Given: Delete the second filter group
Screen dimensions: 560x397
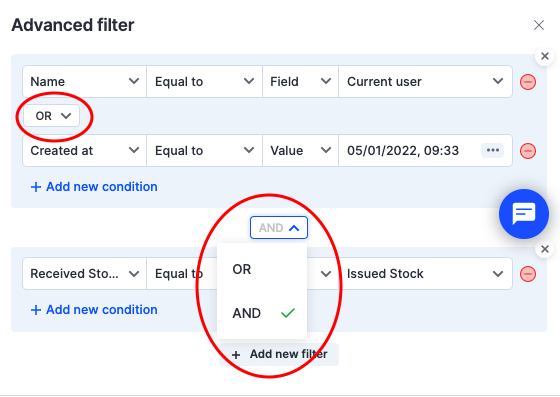Looking at the screenshot, I should pyautogui.click(x=545, y=249).
